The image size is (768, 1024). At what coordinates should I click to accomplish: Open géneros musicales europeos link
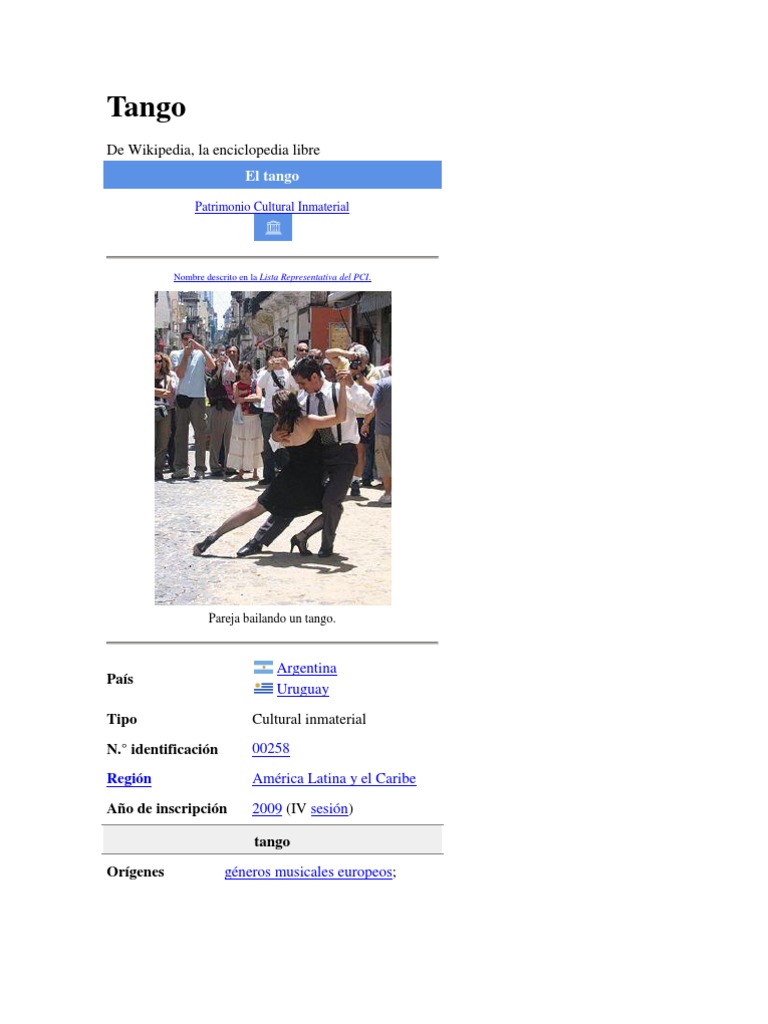tap(308, 872)
